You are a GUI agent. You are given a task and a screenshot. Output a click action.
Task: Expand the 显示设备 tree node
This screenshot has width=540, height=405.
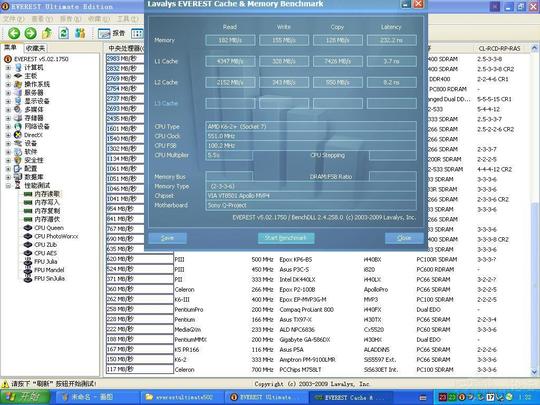[8, 101]
